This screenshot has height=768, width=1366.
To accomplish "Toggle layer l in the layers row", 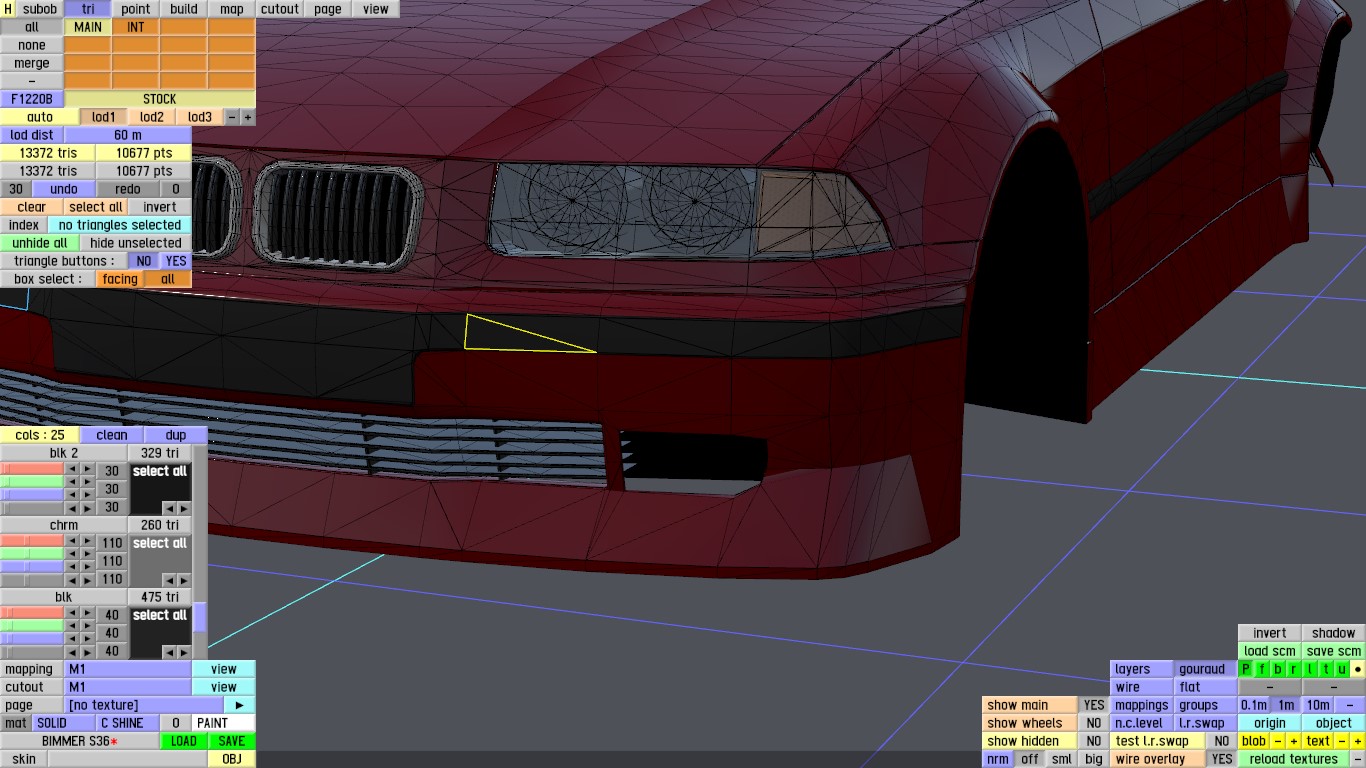I will [1310, 669].
